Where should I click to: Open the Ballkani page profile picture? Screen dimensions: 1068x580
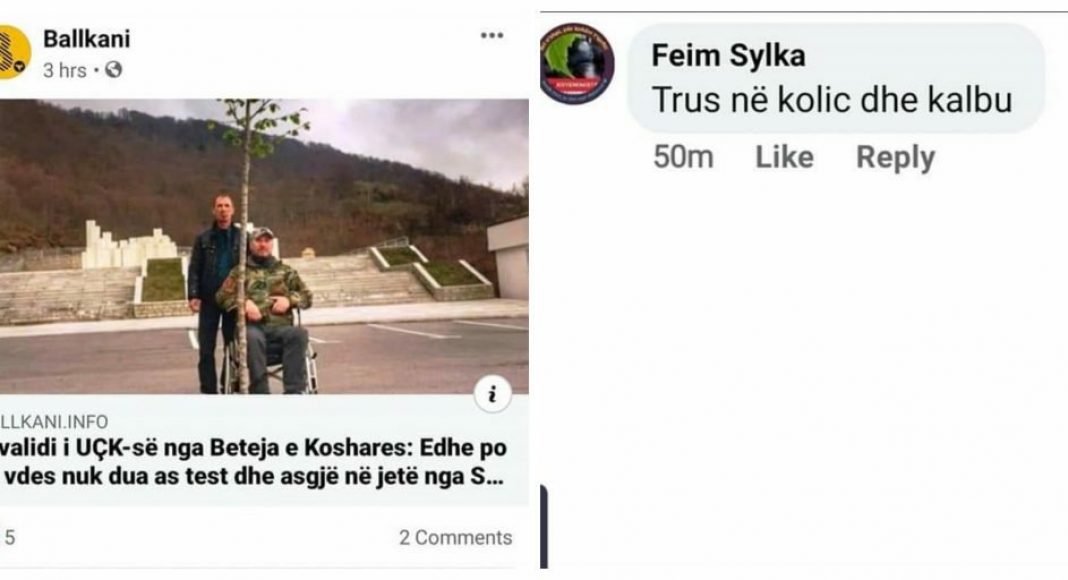tap(14, 54)
